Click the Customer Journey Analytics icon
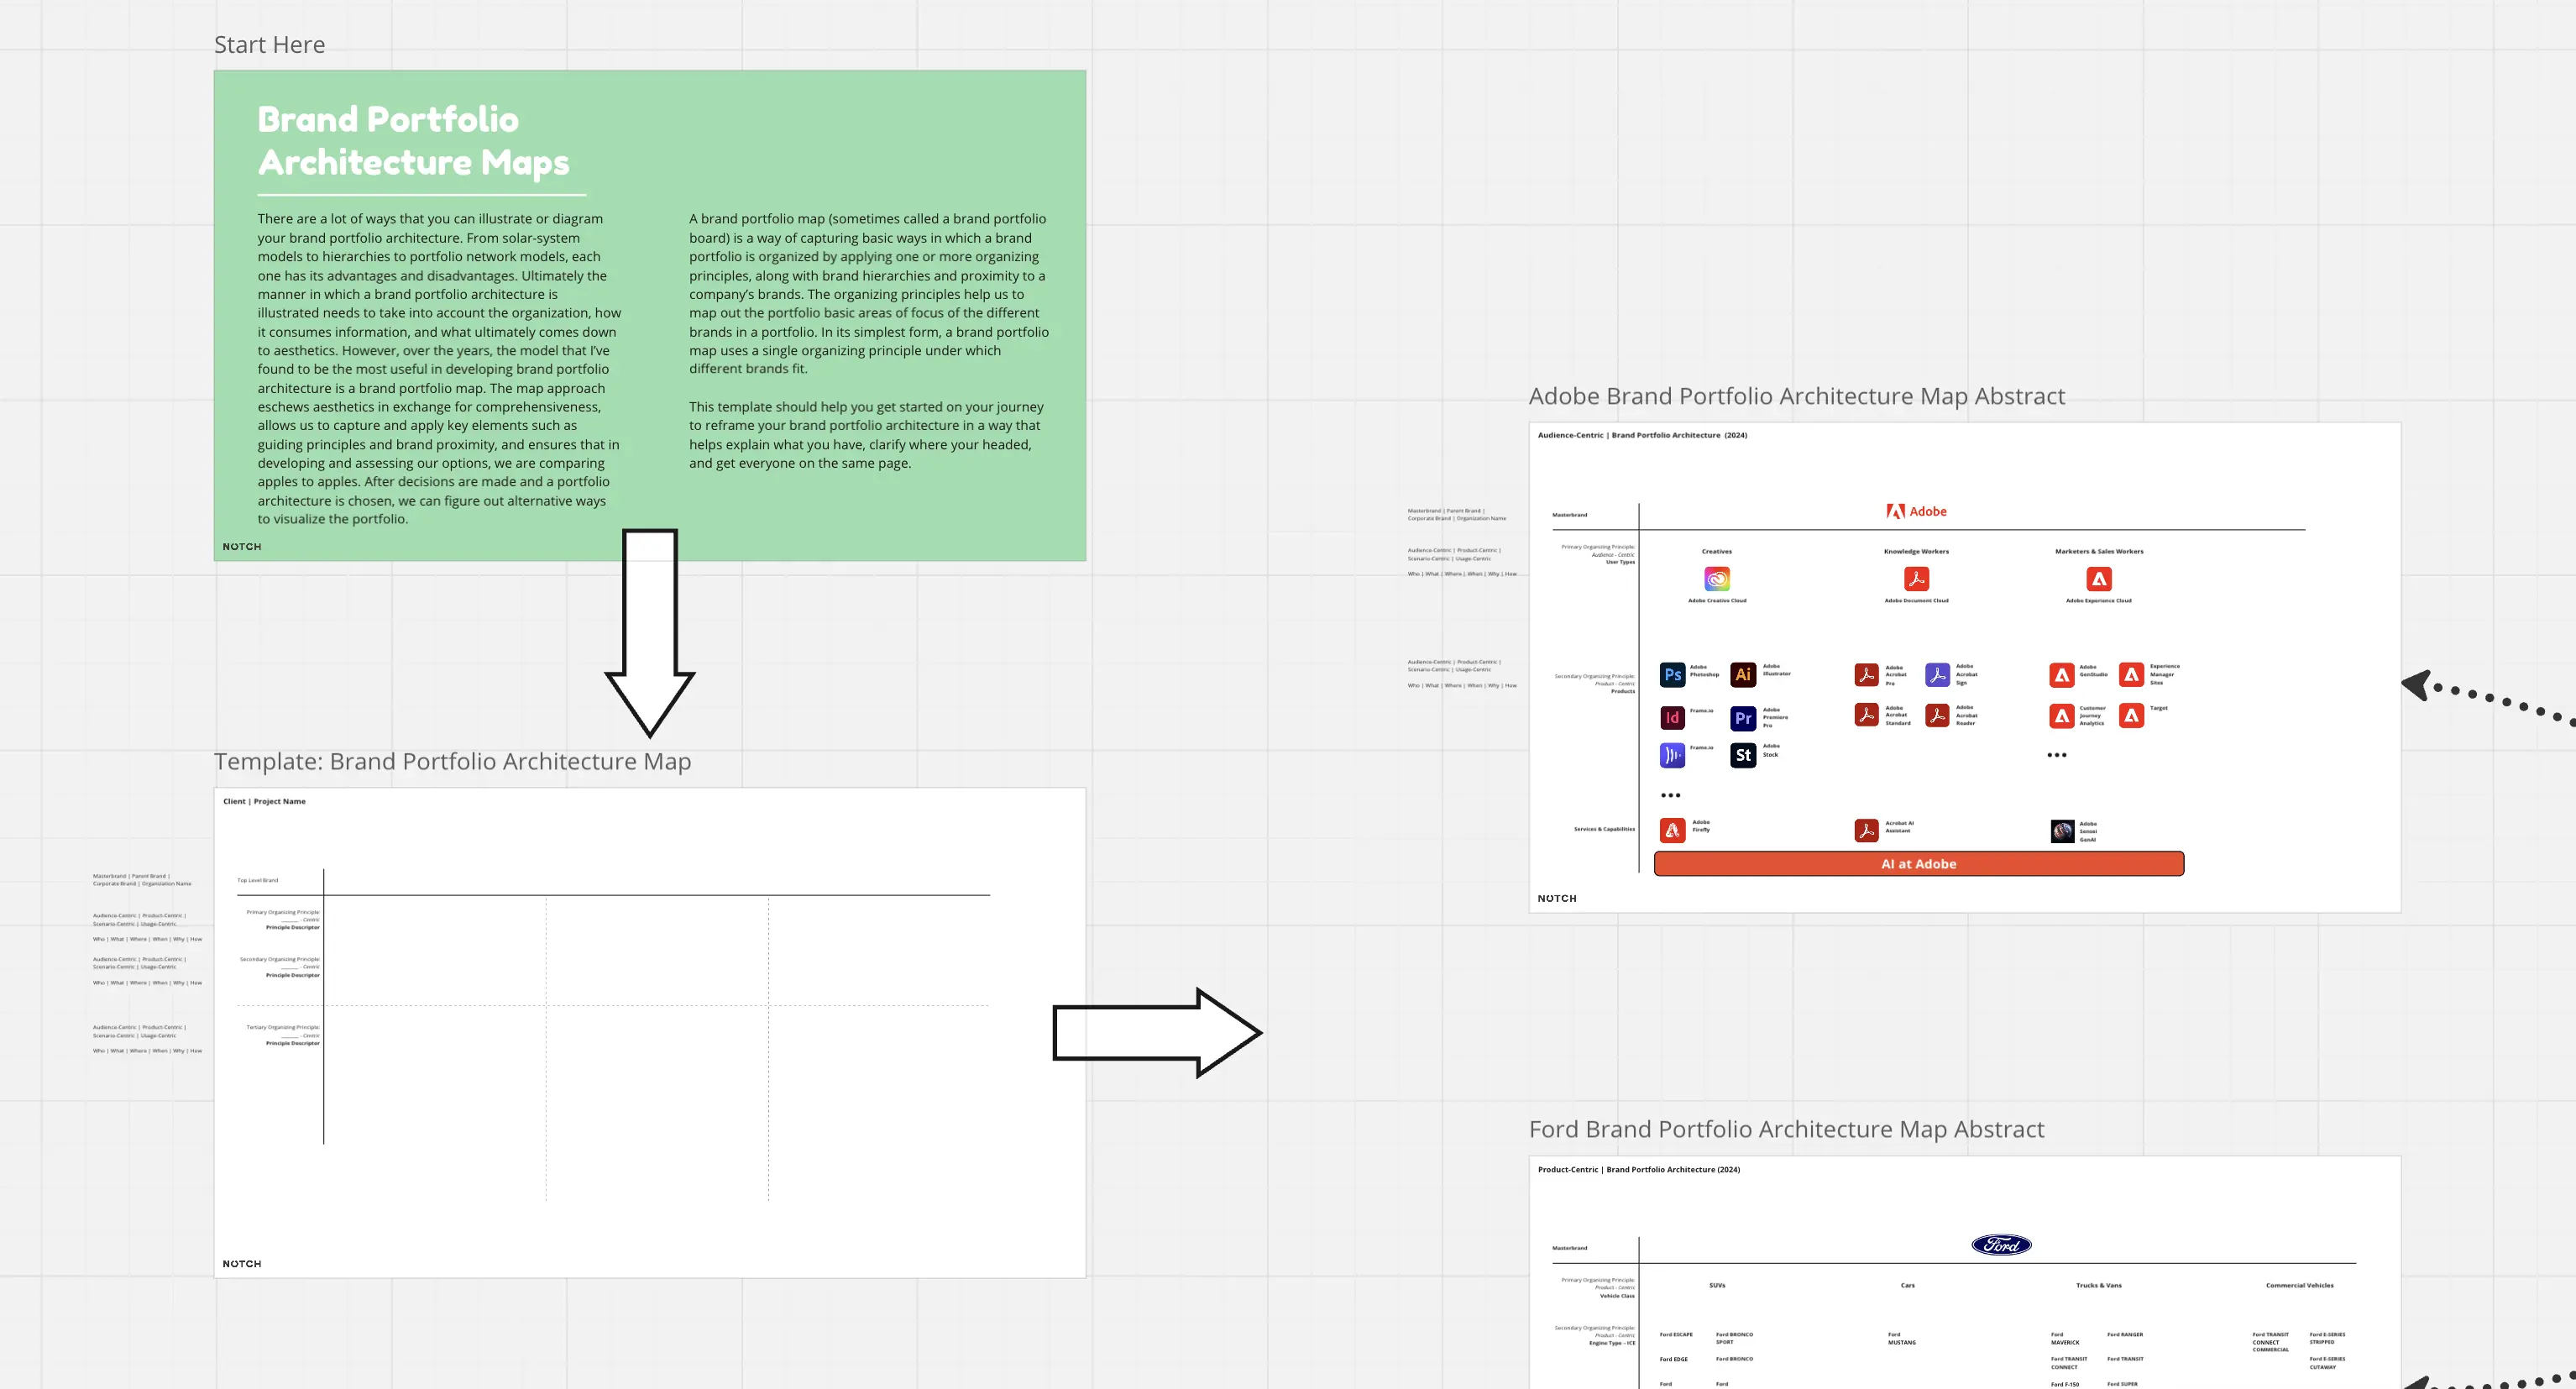 tap(2061, 716)
